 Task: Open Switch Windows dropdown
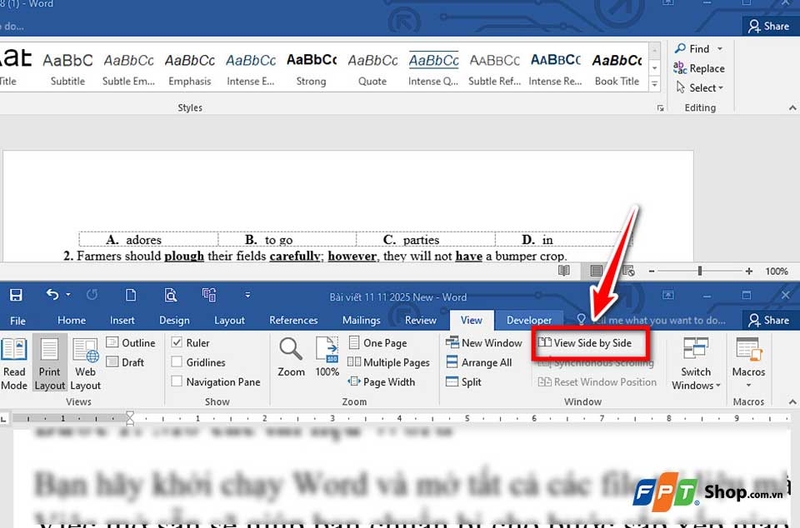coord(695,364)
